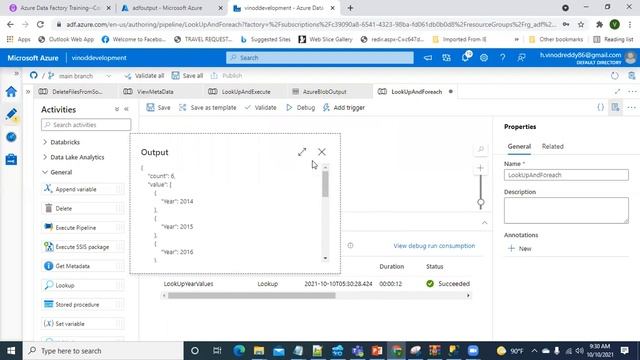Select the Execute Pipeline activity
Viewport: 640px width, 360px height.
(x=83, y=227)
